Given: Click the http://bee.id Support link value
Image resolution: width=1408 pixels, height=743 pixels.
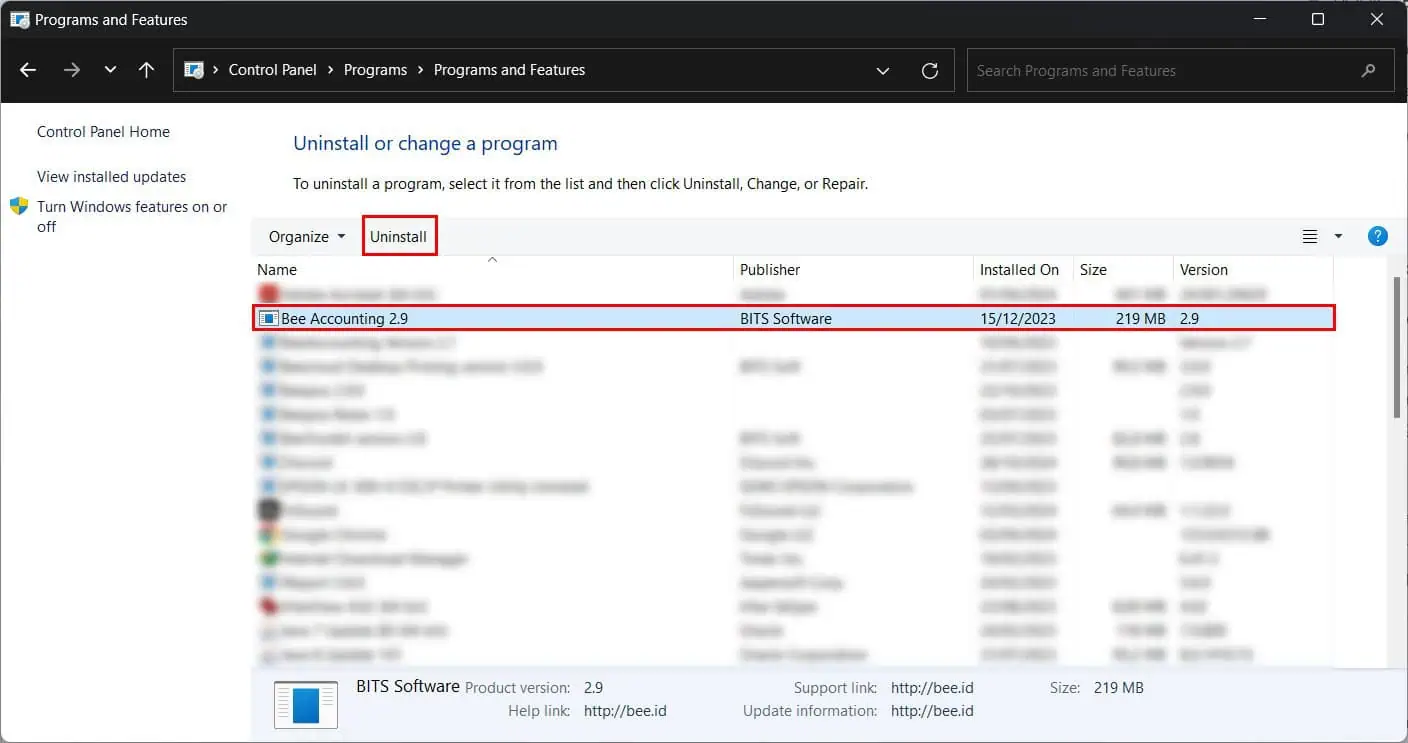Looking at the screenshot, I should (932, 688).
